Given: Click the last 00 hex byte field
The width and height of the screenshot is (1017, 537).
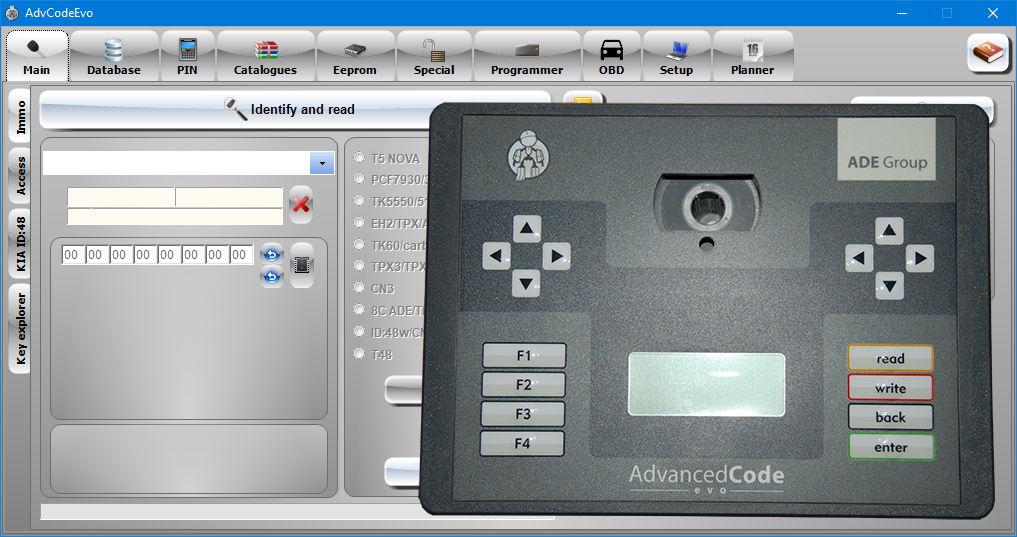Looking at the screenshot, I should [x=240, y=255].
